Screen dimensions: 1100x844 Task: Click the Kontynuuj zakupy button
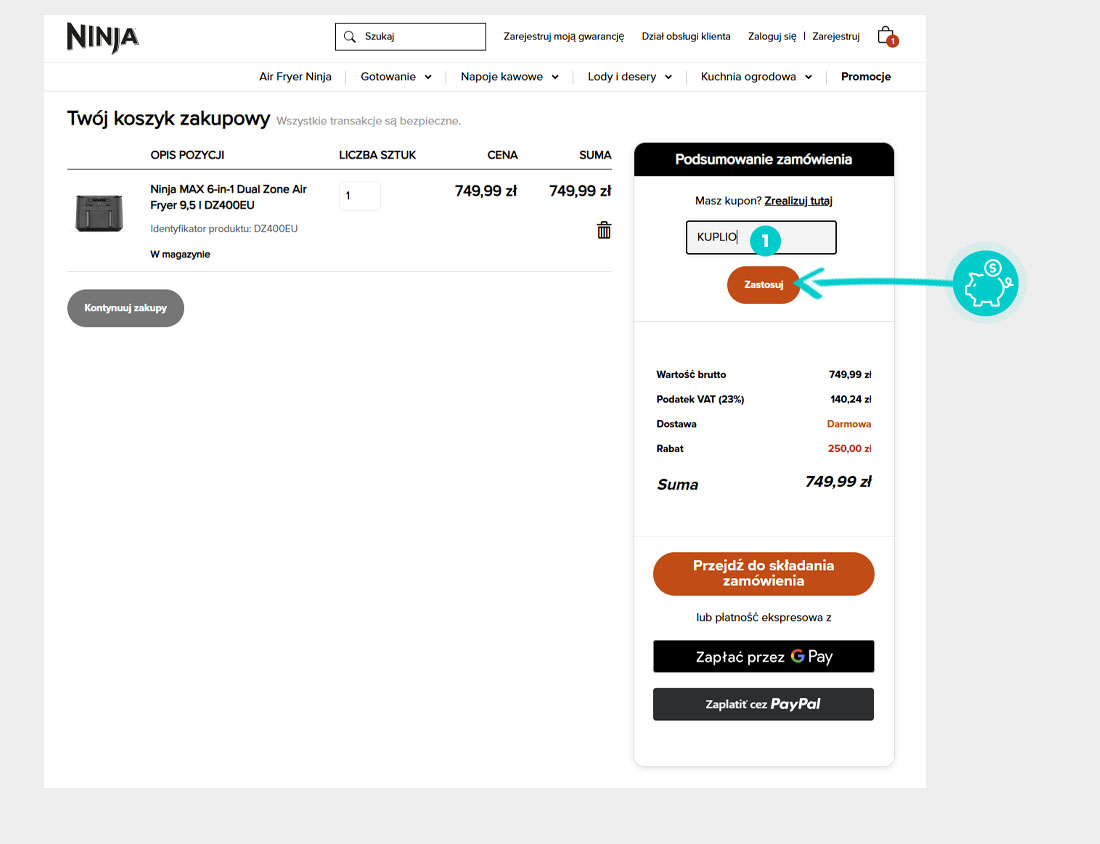point(125,308)
